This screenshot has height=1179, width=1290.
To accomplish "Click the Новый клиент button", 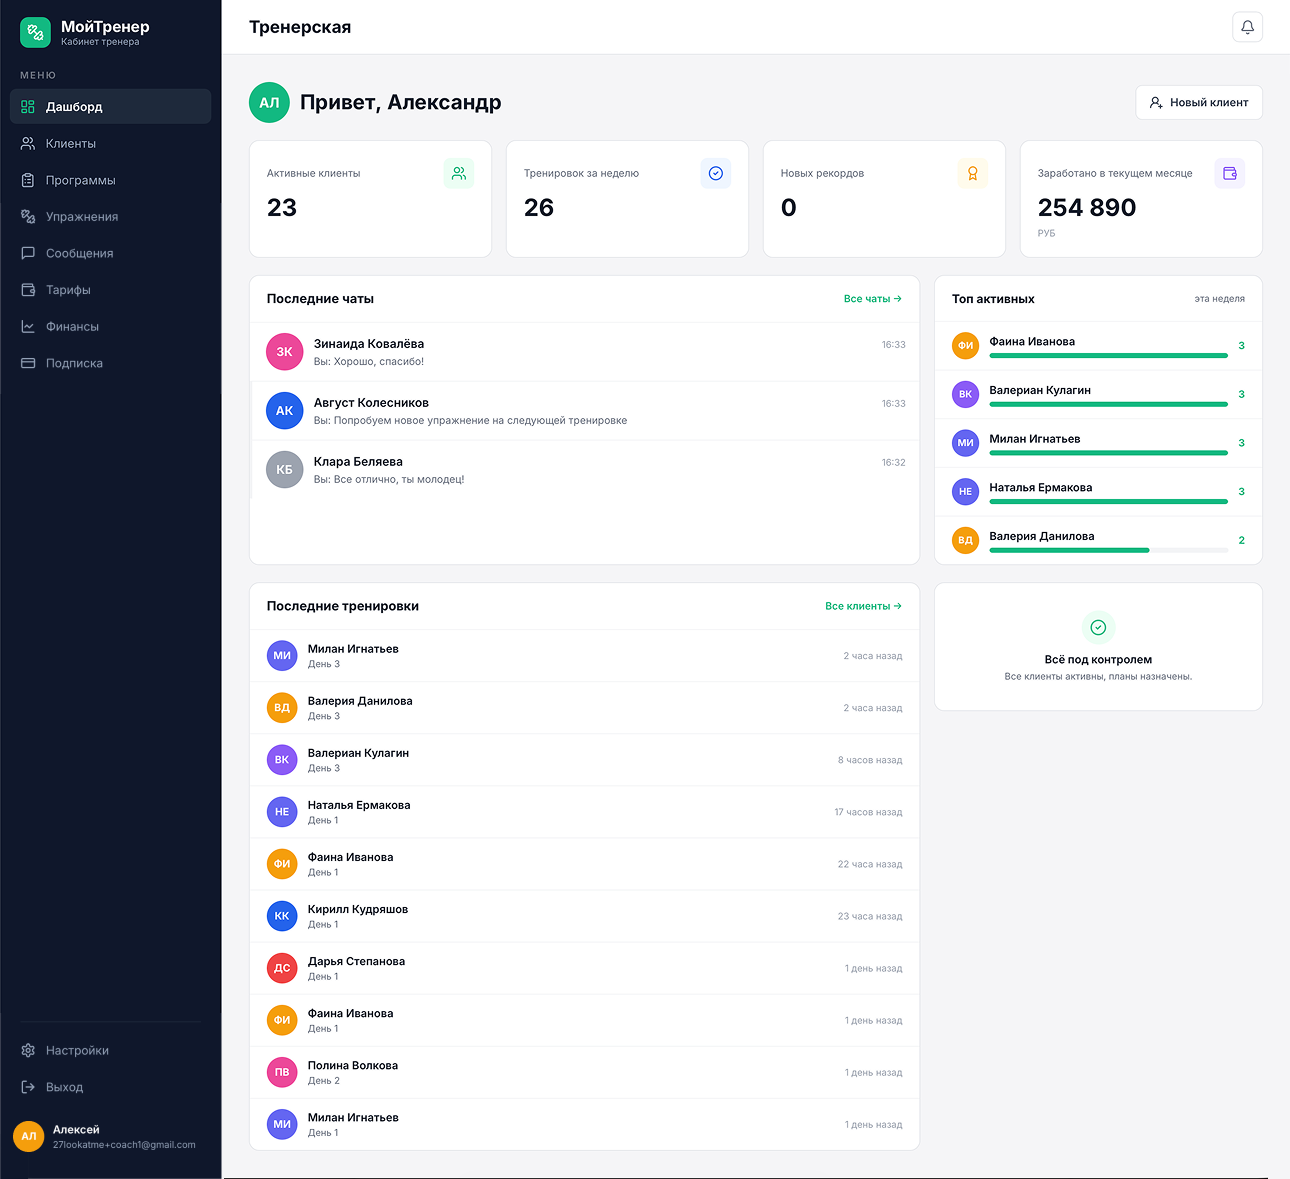I will (x=1199, y=102).
